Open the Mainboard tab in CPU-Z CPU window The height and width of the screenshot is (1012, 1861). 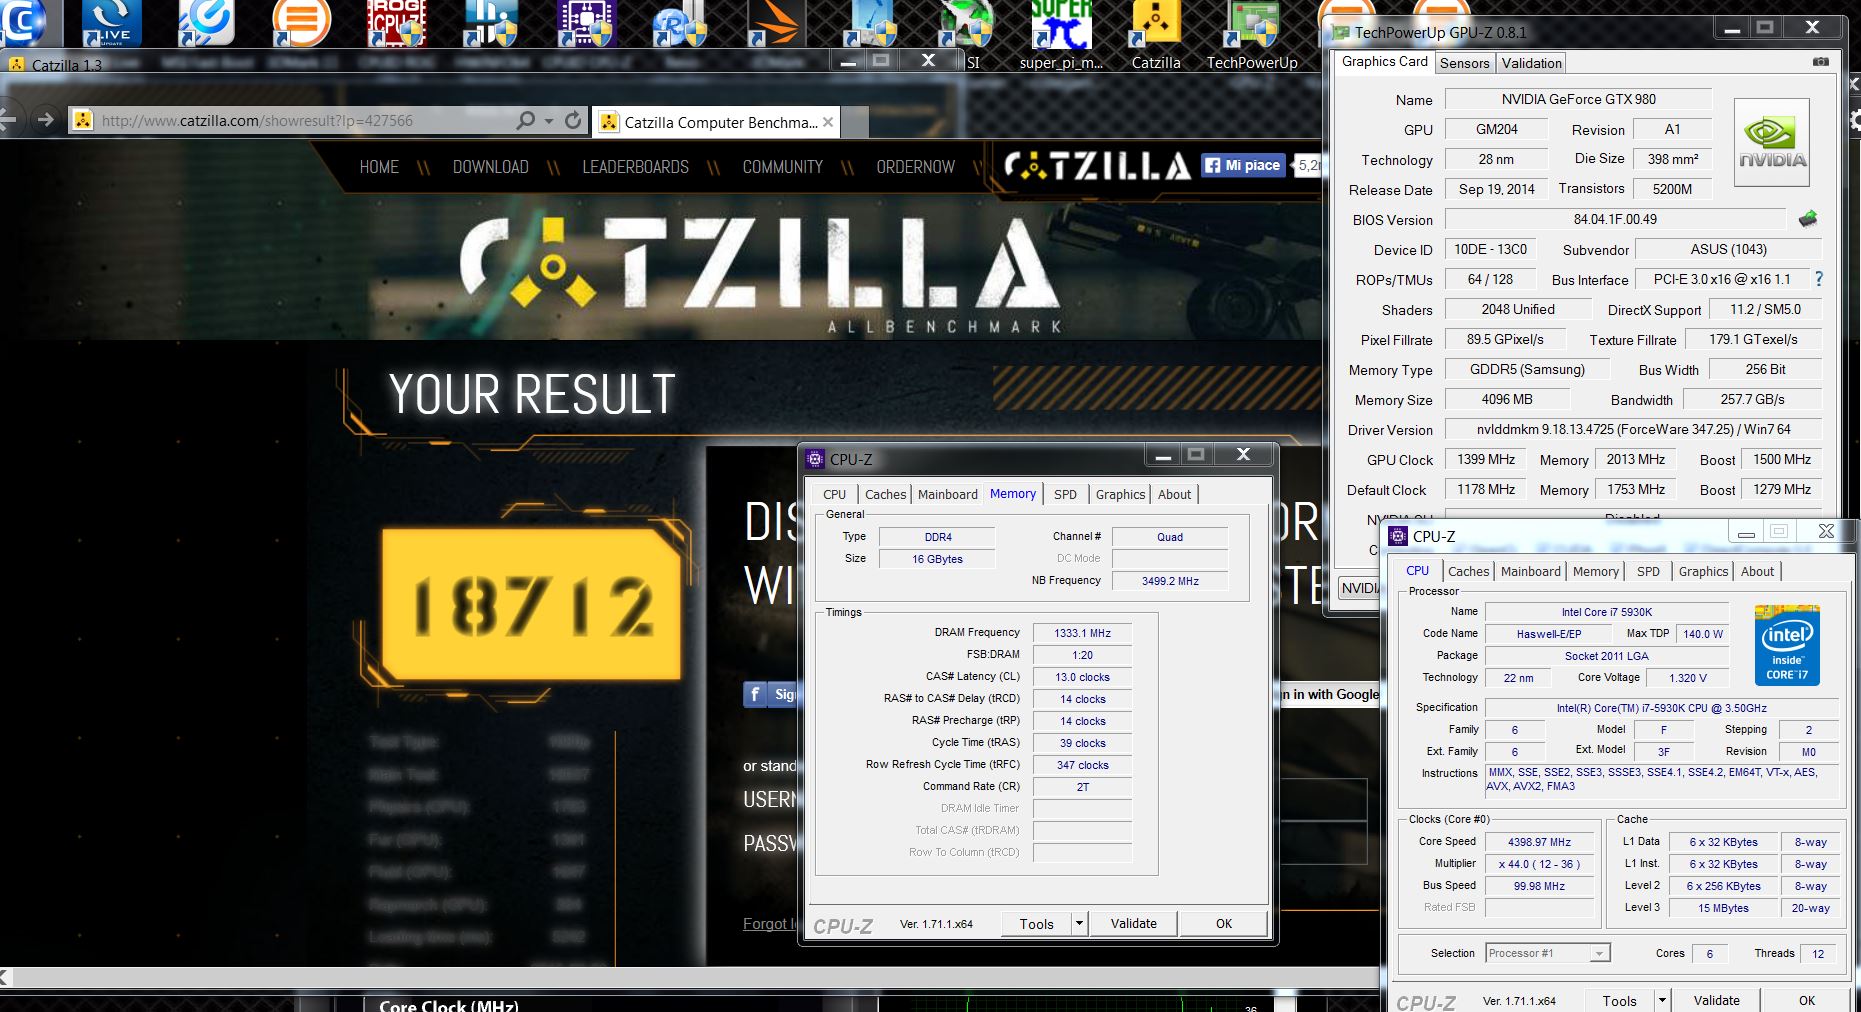[x=1530, y=571]
